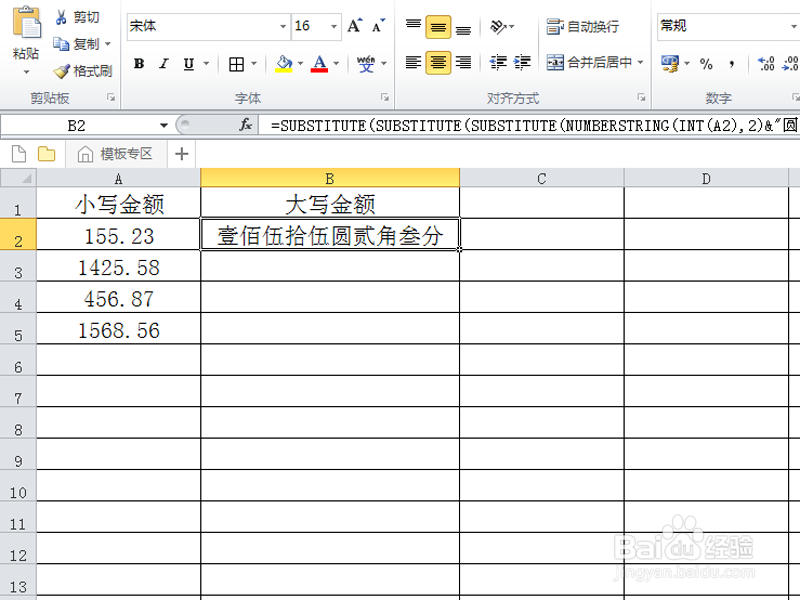Align text right
Viewport: 800px width, 600px height.
[463, 63]
